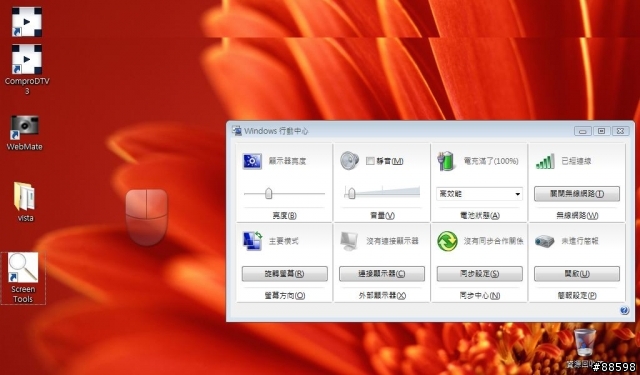
Task: Open the green Sync Center icon
Action: (x=447, y=241)
